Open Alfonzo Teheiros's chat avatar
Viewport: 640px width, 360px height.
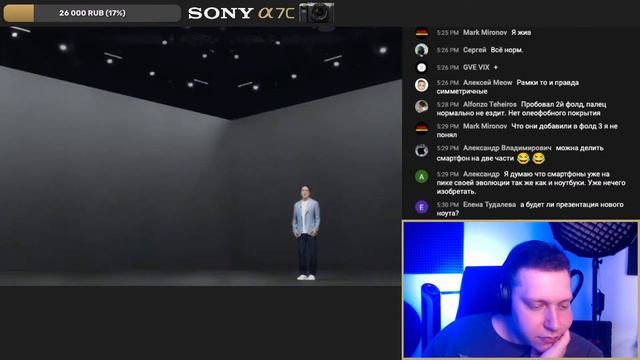[422, 107]
